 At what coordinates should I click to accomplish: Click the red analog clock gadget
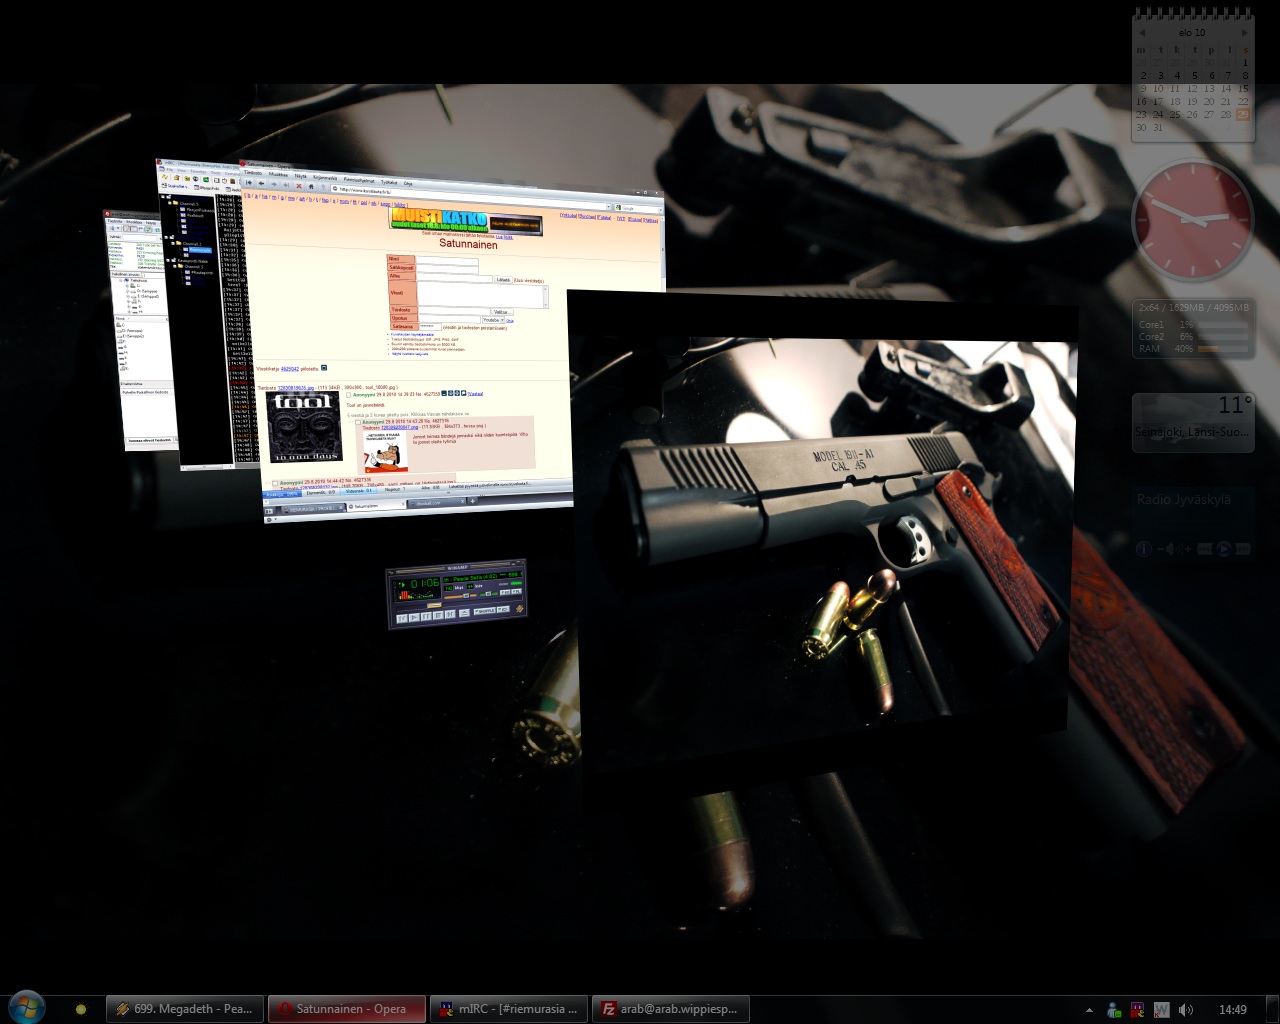tap(1192, 220)
